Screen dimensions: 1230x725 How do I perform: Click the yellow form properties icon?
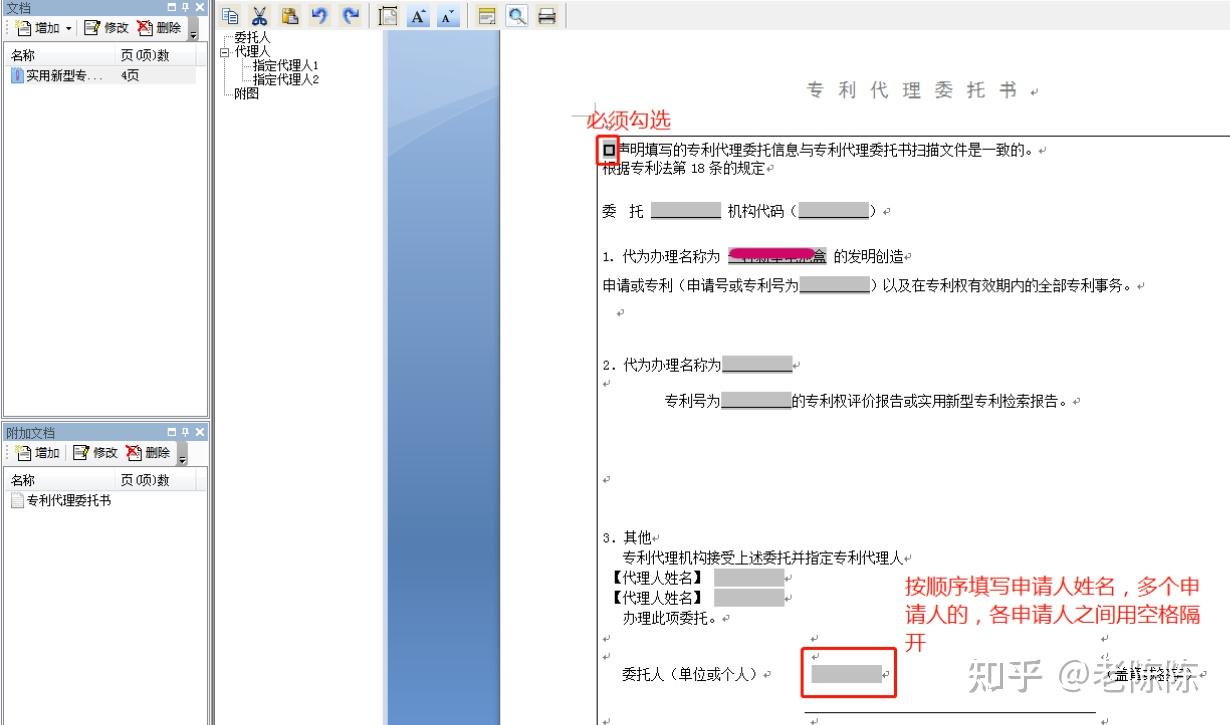[487, 16]
